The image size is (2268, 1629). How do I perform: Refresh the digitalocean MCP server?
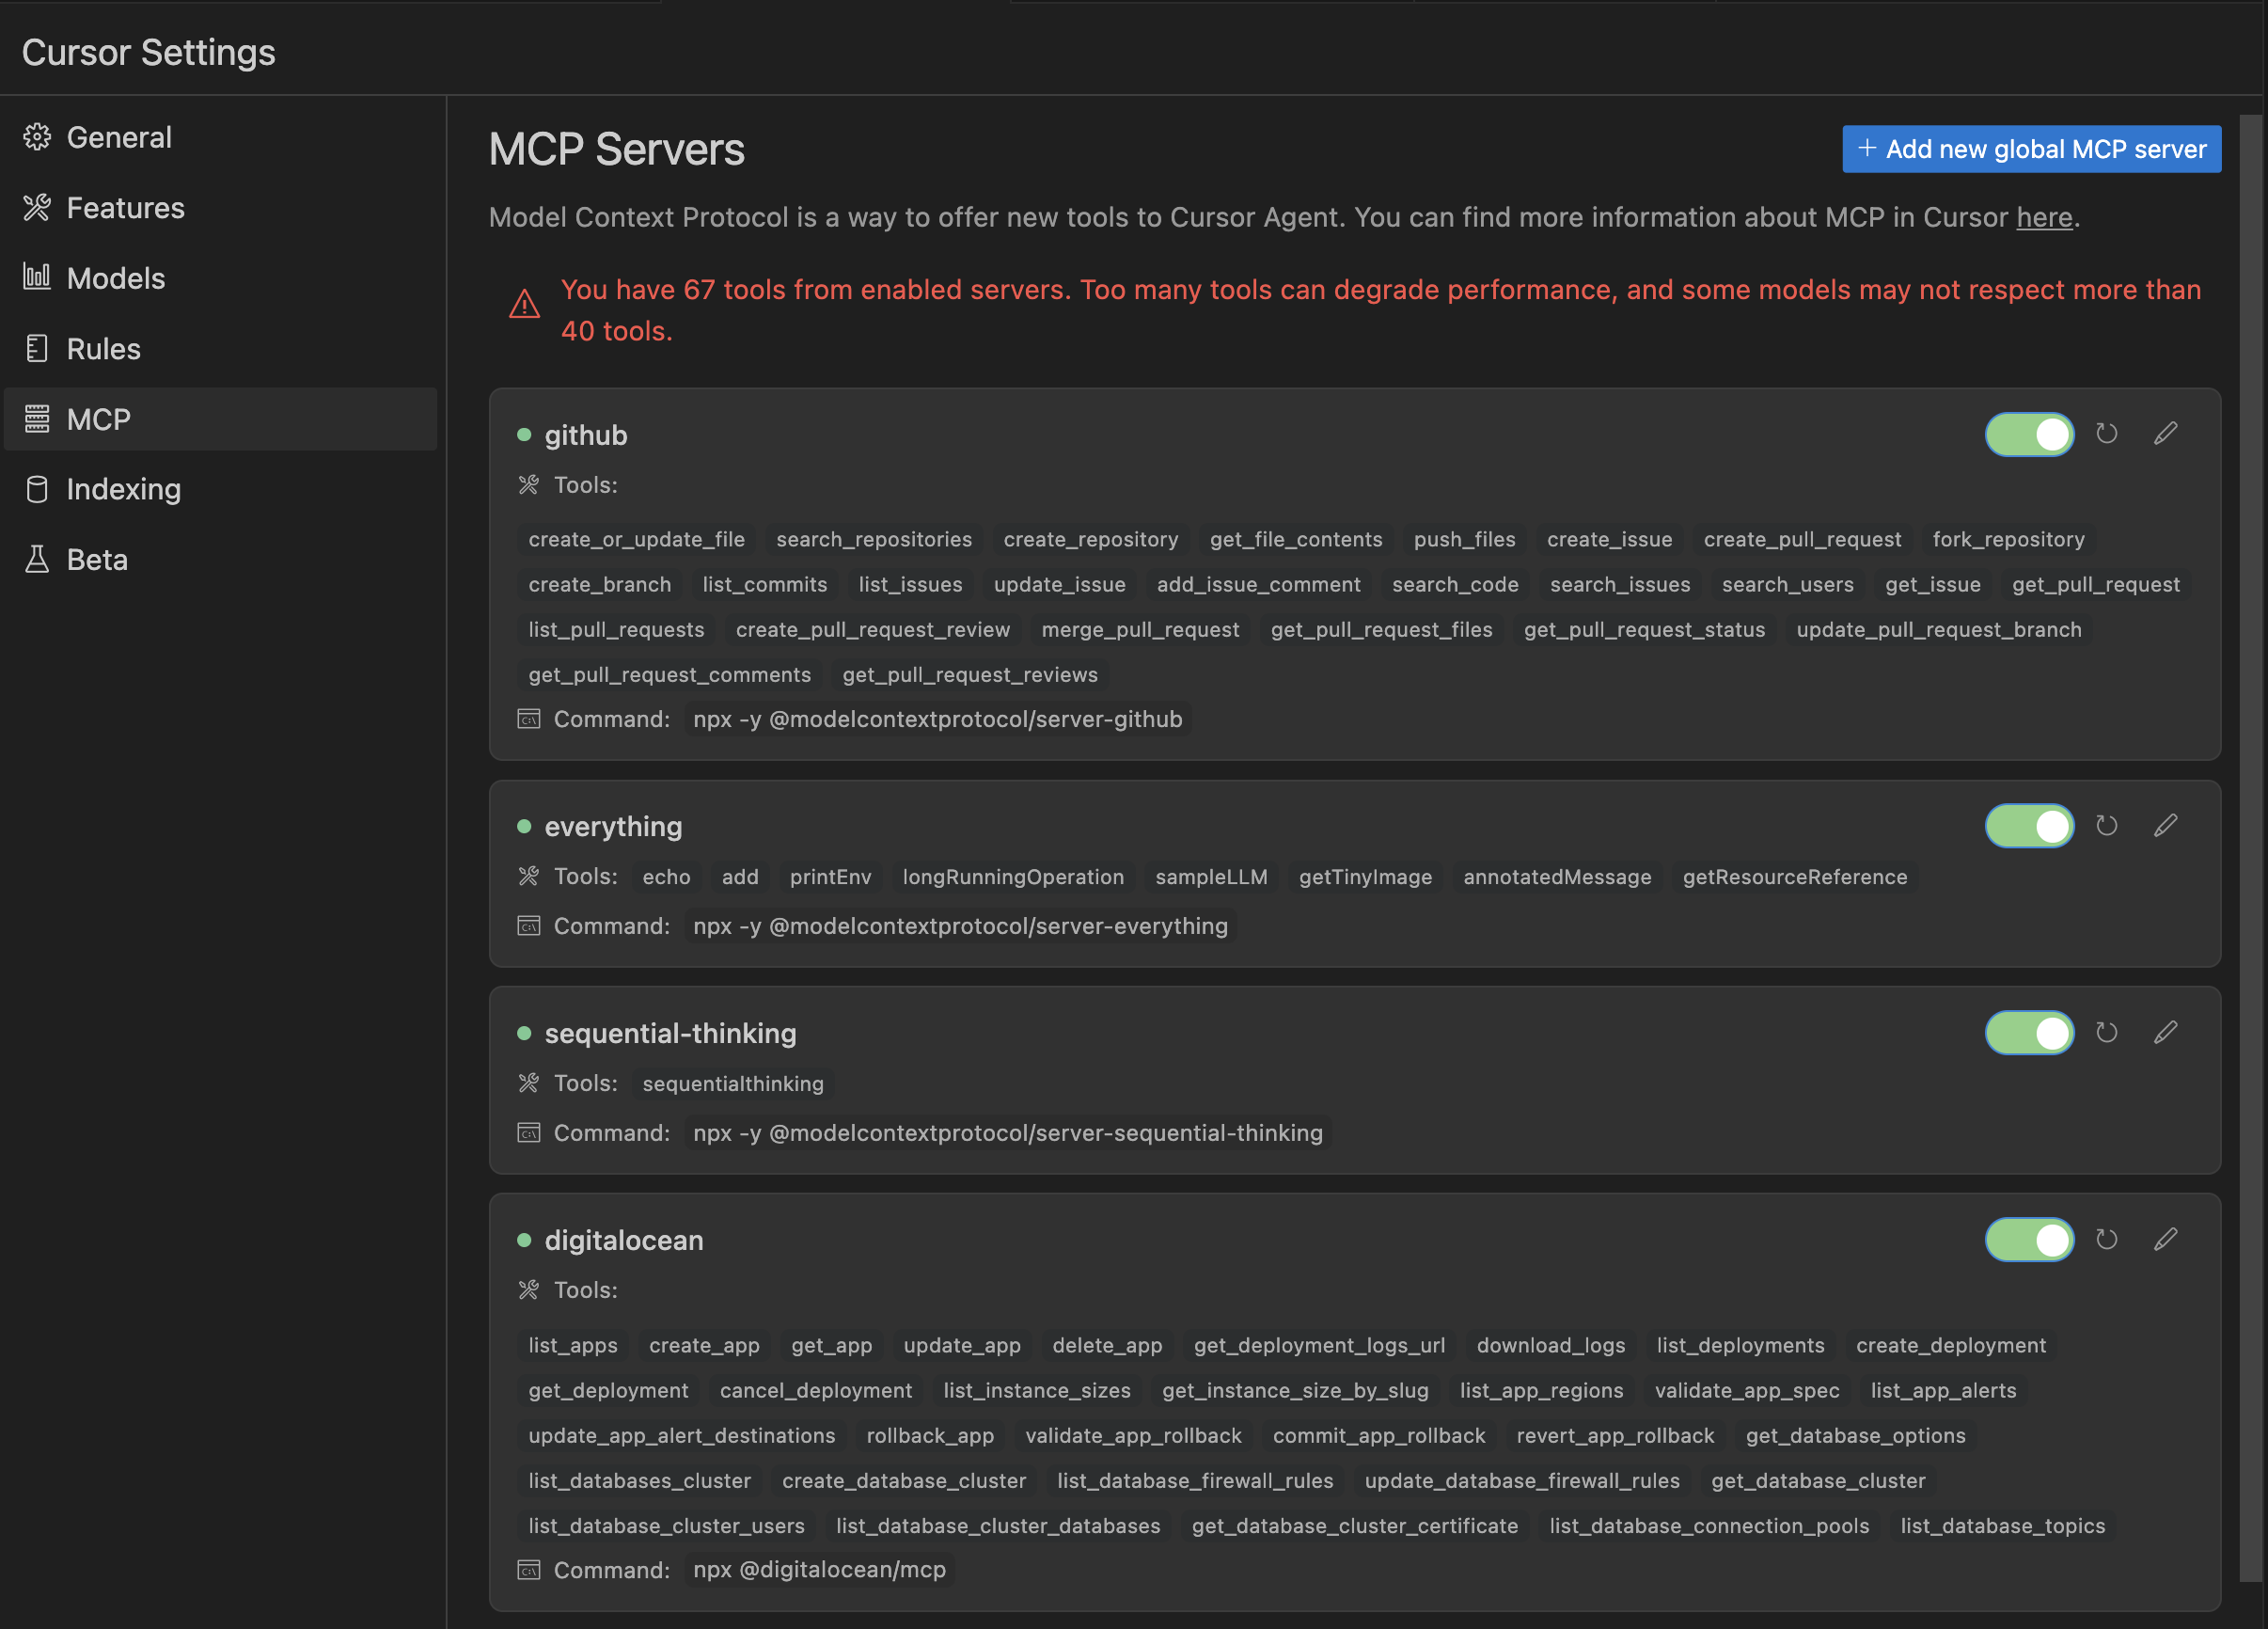[x=2106, y=1239]
